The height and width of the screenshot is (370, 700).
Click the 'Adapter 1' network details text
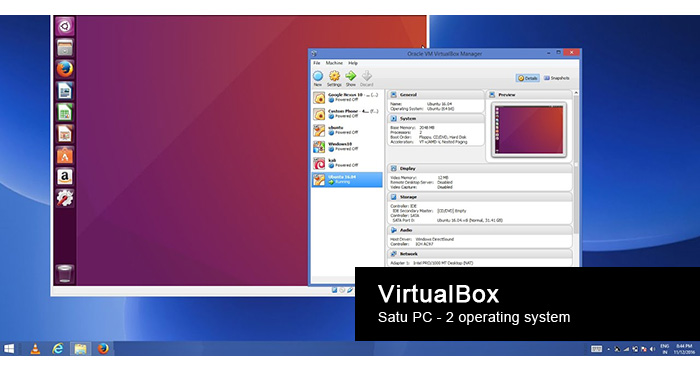point(432,263)
